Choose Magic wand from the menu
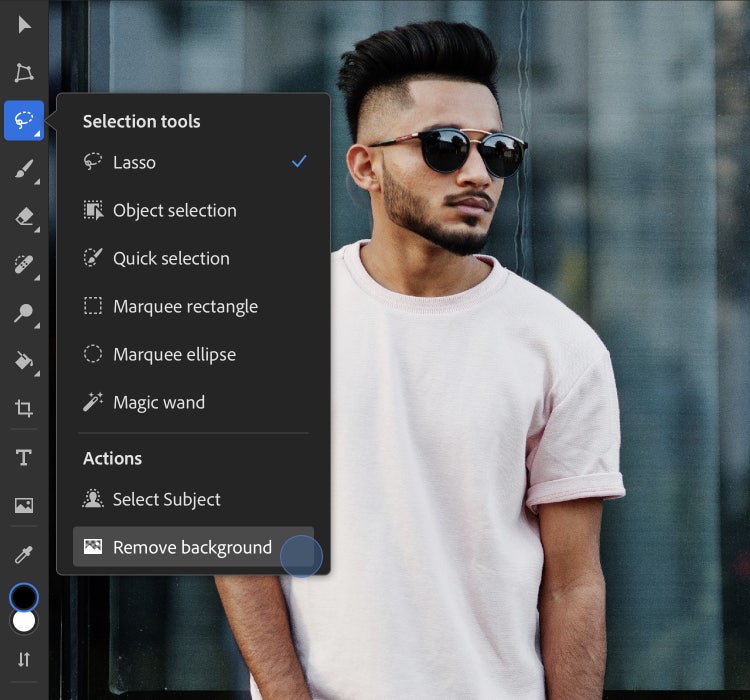This screenshot has width=750, height=700. (158, 402)
